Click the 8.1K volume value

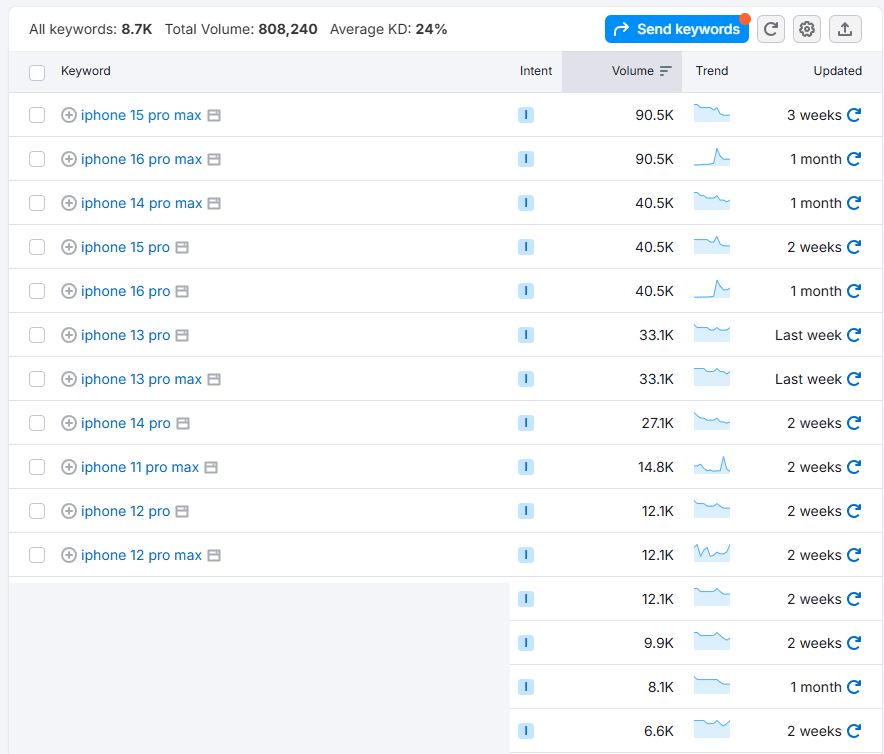coord(661,687)
